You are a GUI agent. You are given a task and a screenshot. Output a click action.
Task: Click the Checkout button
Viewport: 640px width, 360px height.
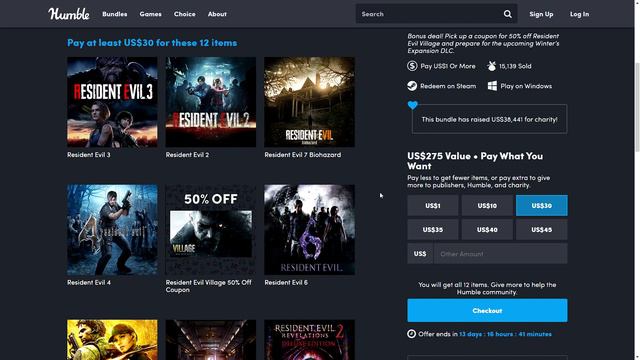click(x=487, y=310)
